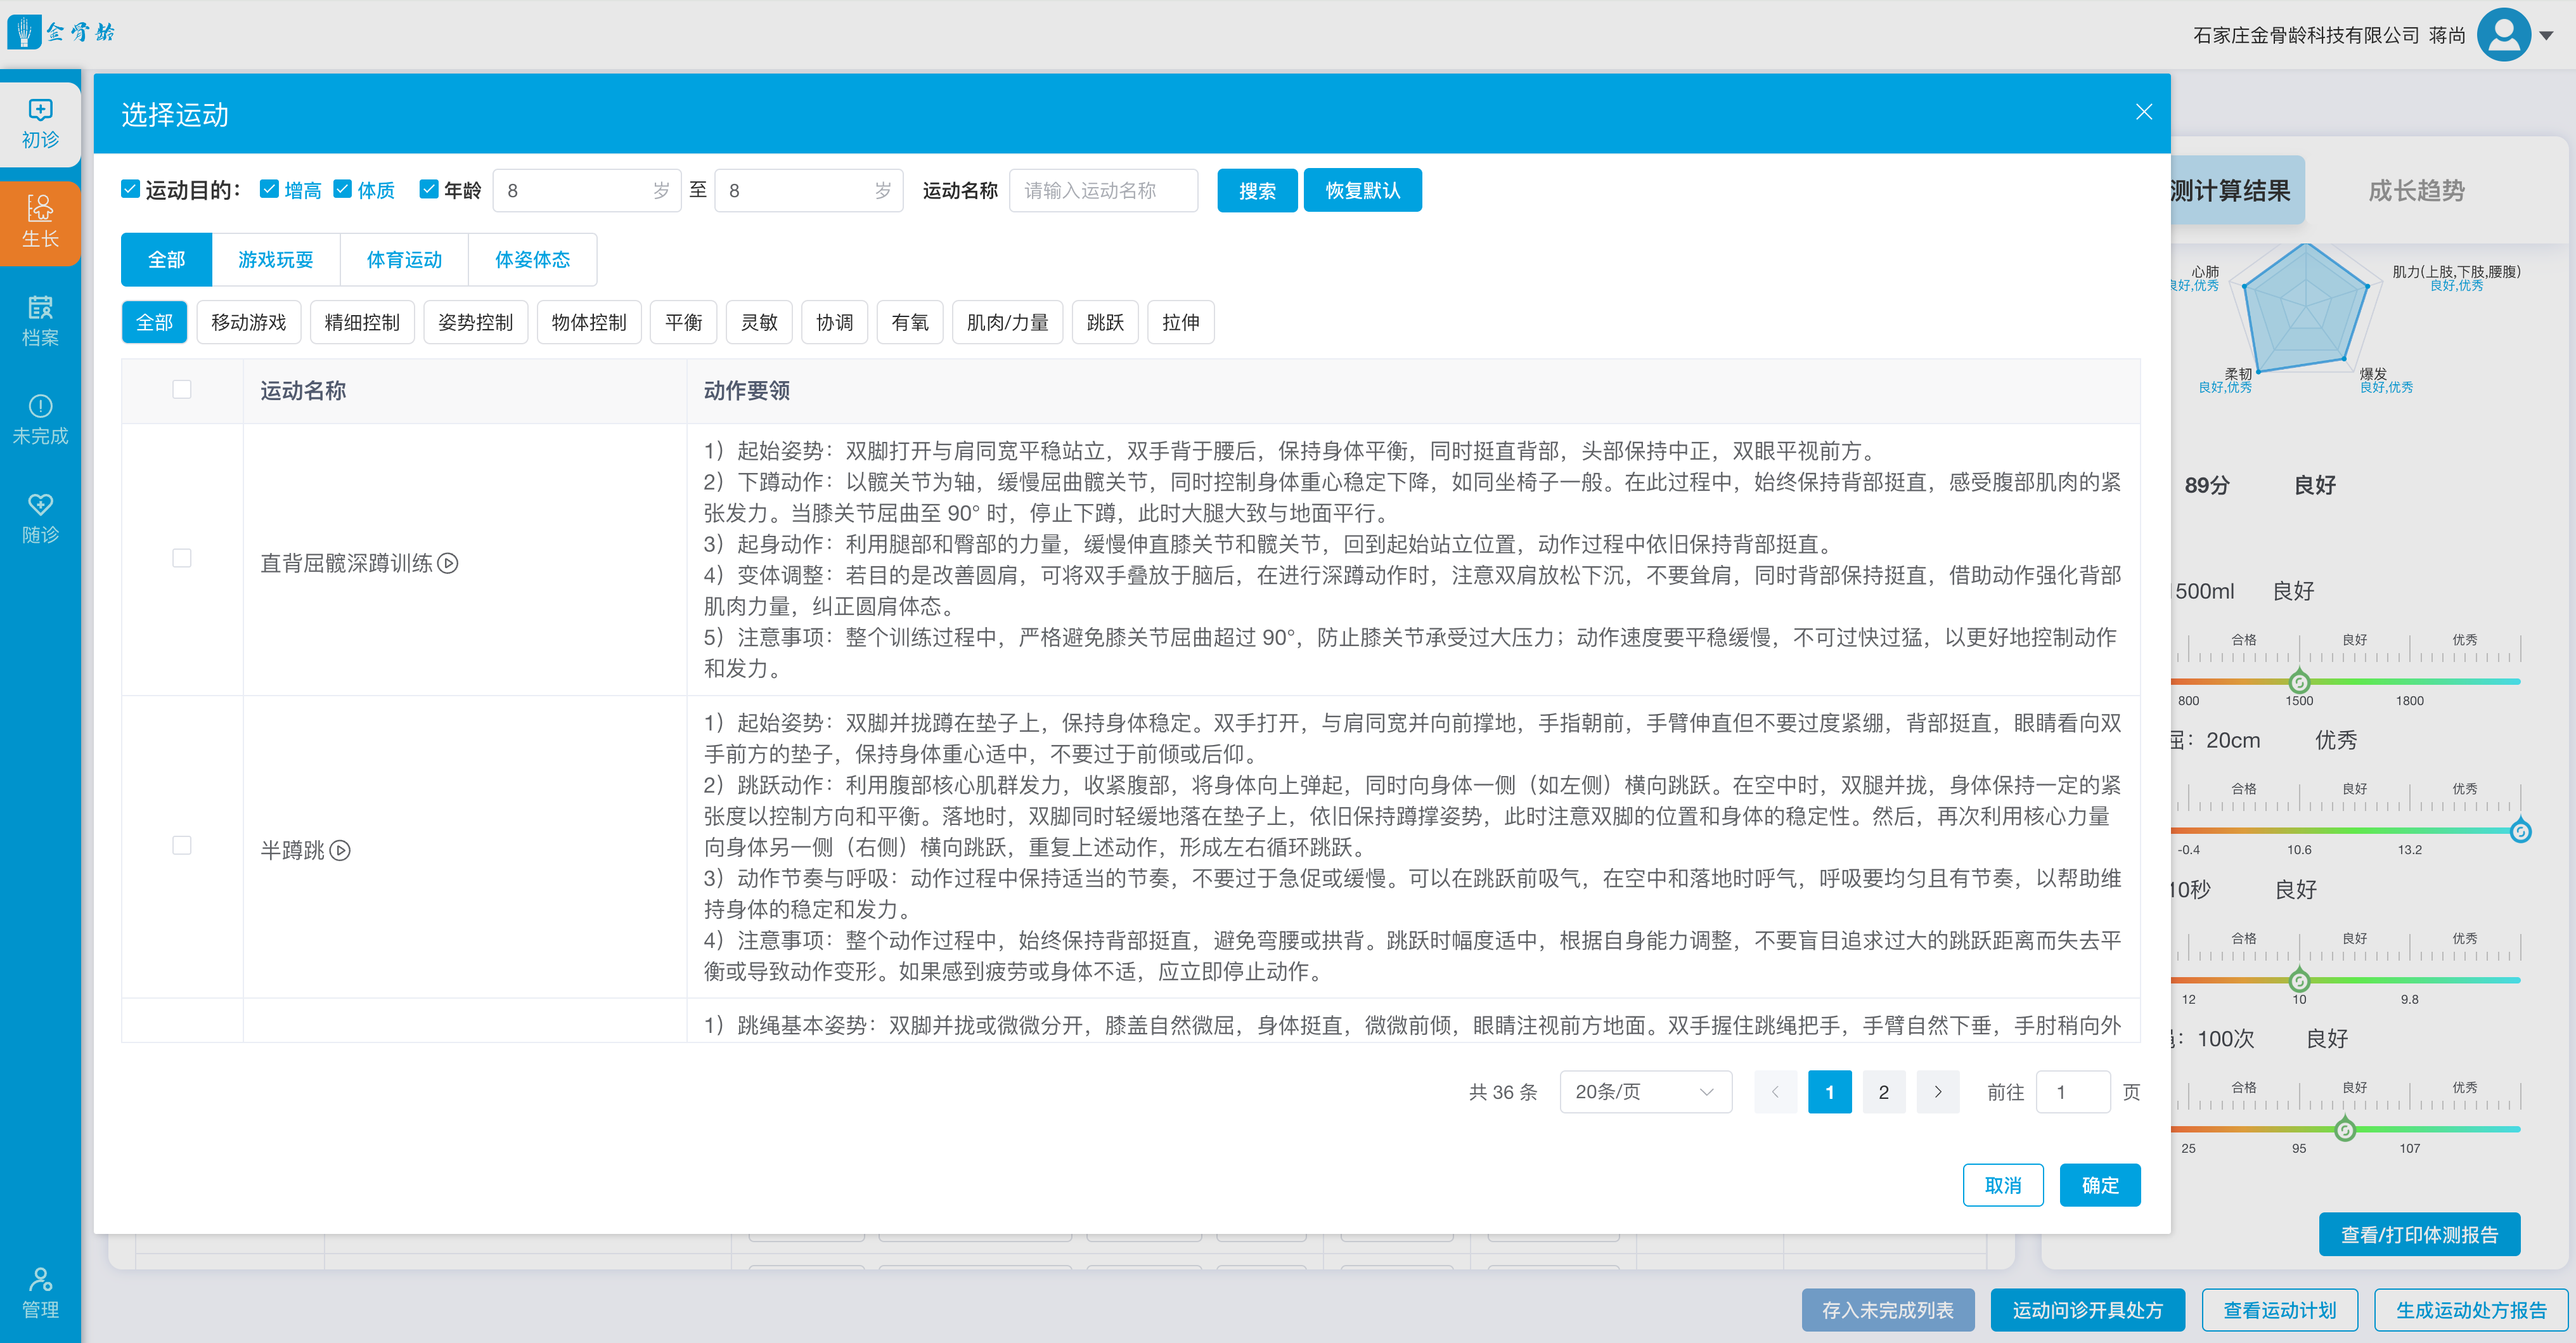The image size is (2576, 1343).
Task: Check the 直背屈髋深蹲训练 row checkbox
Action: click(182, 558)
